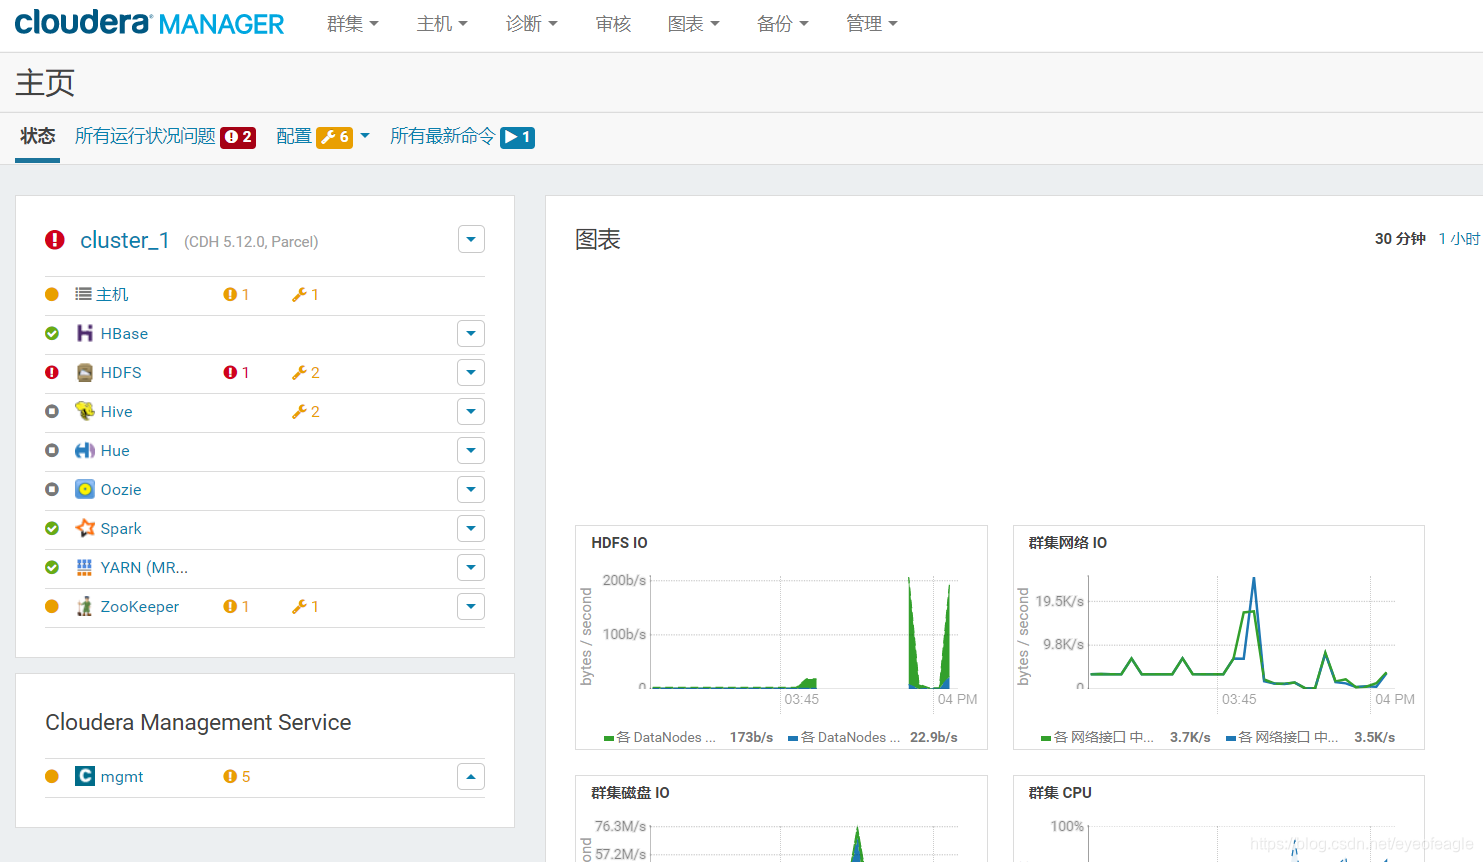Image resolution: width=1483 pixels, height=862 pixels.
Task: Select the 状态 tab
Action: 37,136
